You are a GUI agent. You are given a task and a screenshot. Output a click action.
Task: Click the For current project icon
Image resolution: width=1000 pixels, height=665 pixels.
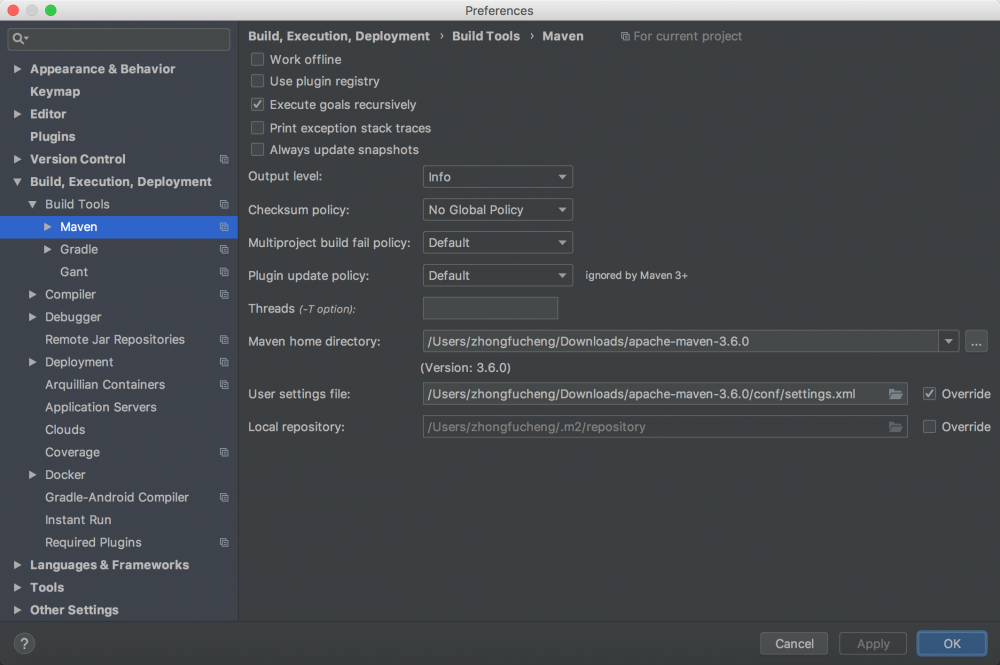point(625,36)
